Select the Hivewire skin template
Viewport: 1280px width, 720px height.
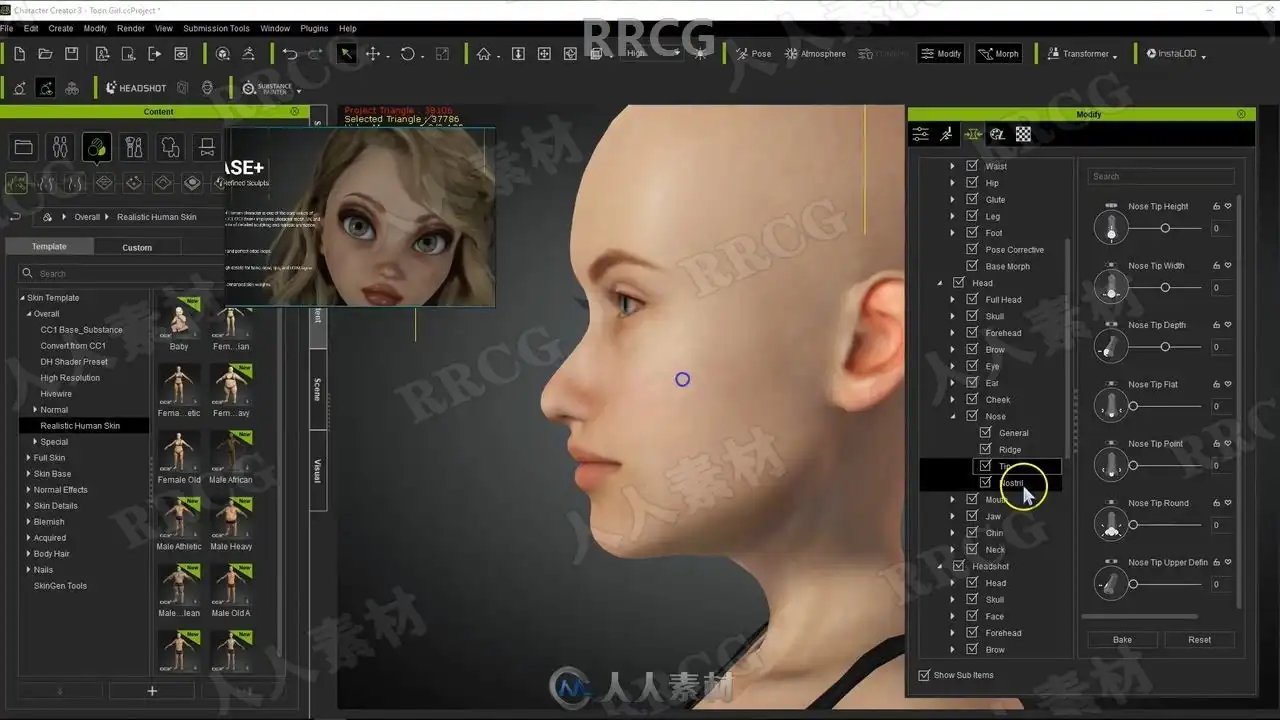[x=56, y=394]
